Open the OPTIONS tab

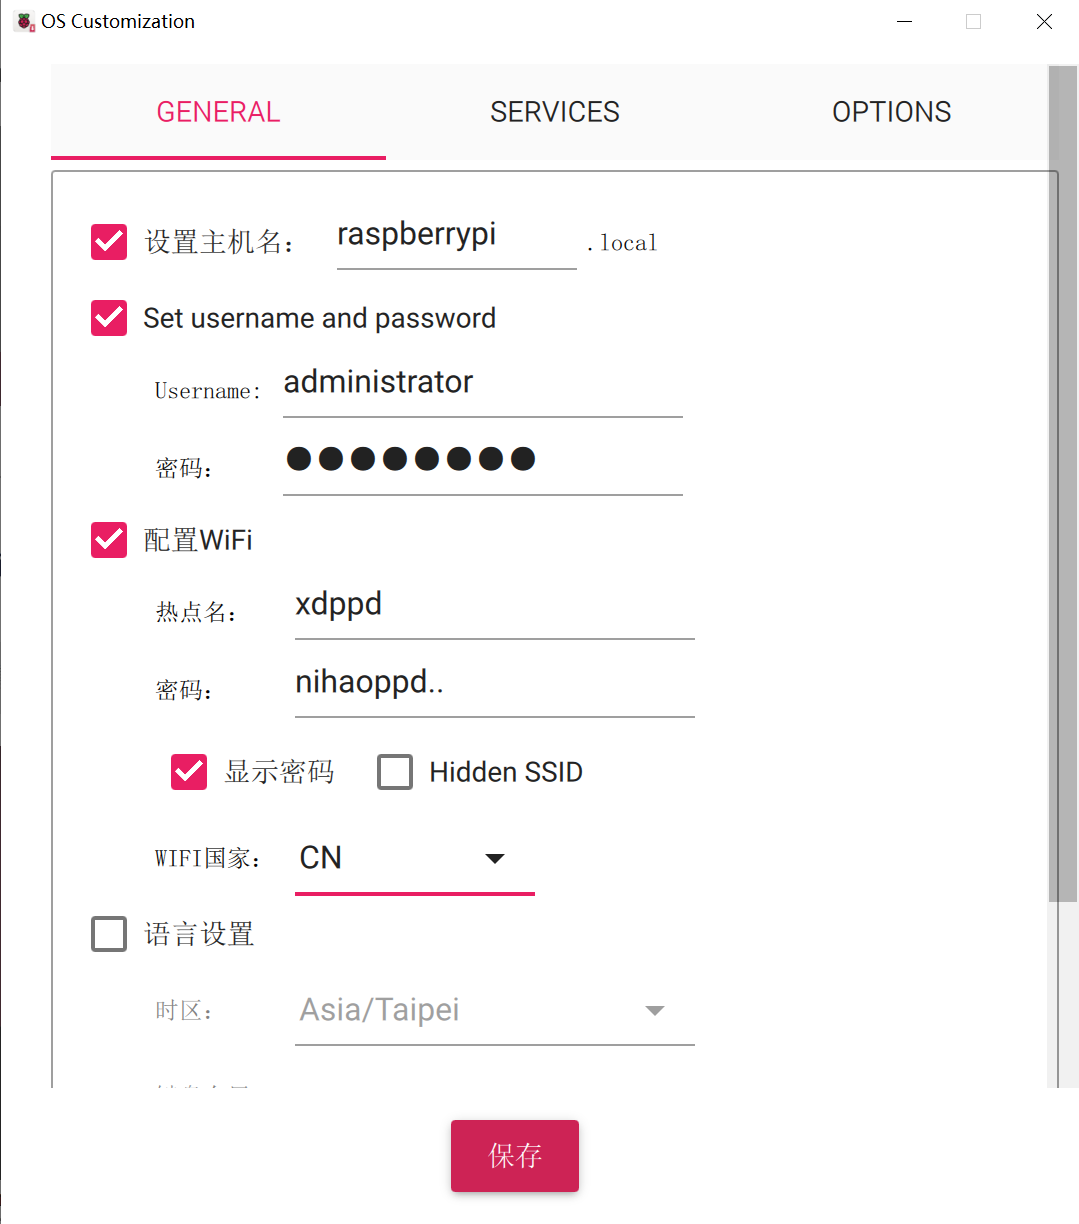point(891,112)
